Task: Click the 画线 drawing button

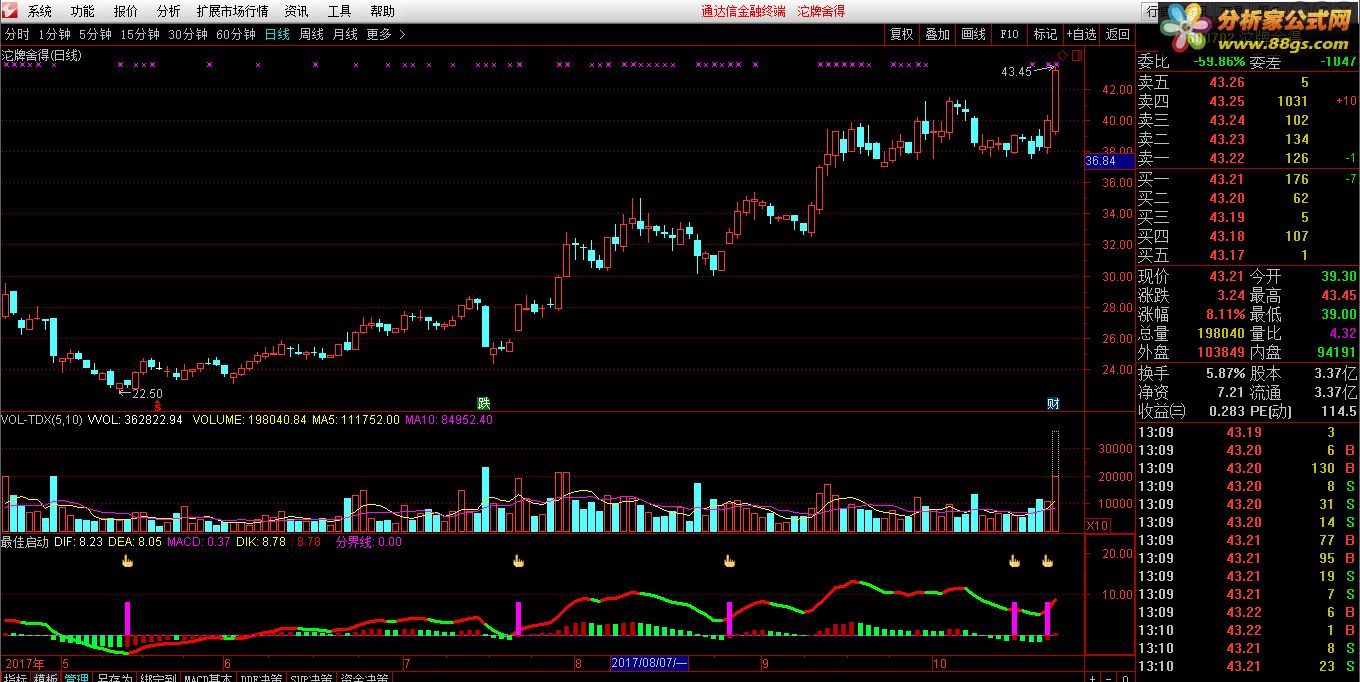Action: click(973, 34)
